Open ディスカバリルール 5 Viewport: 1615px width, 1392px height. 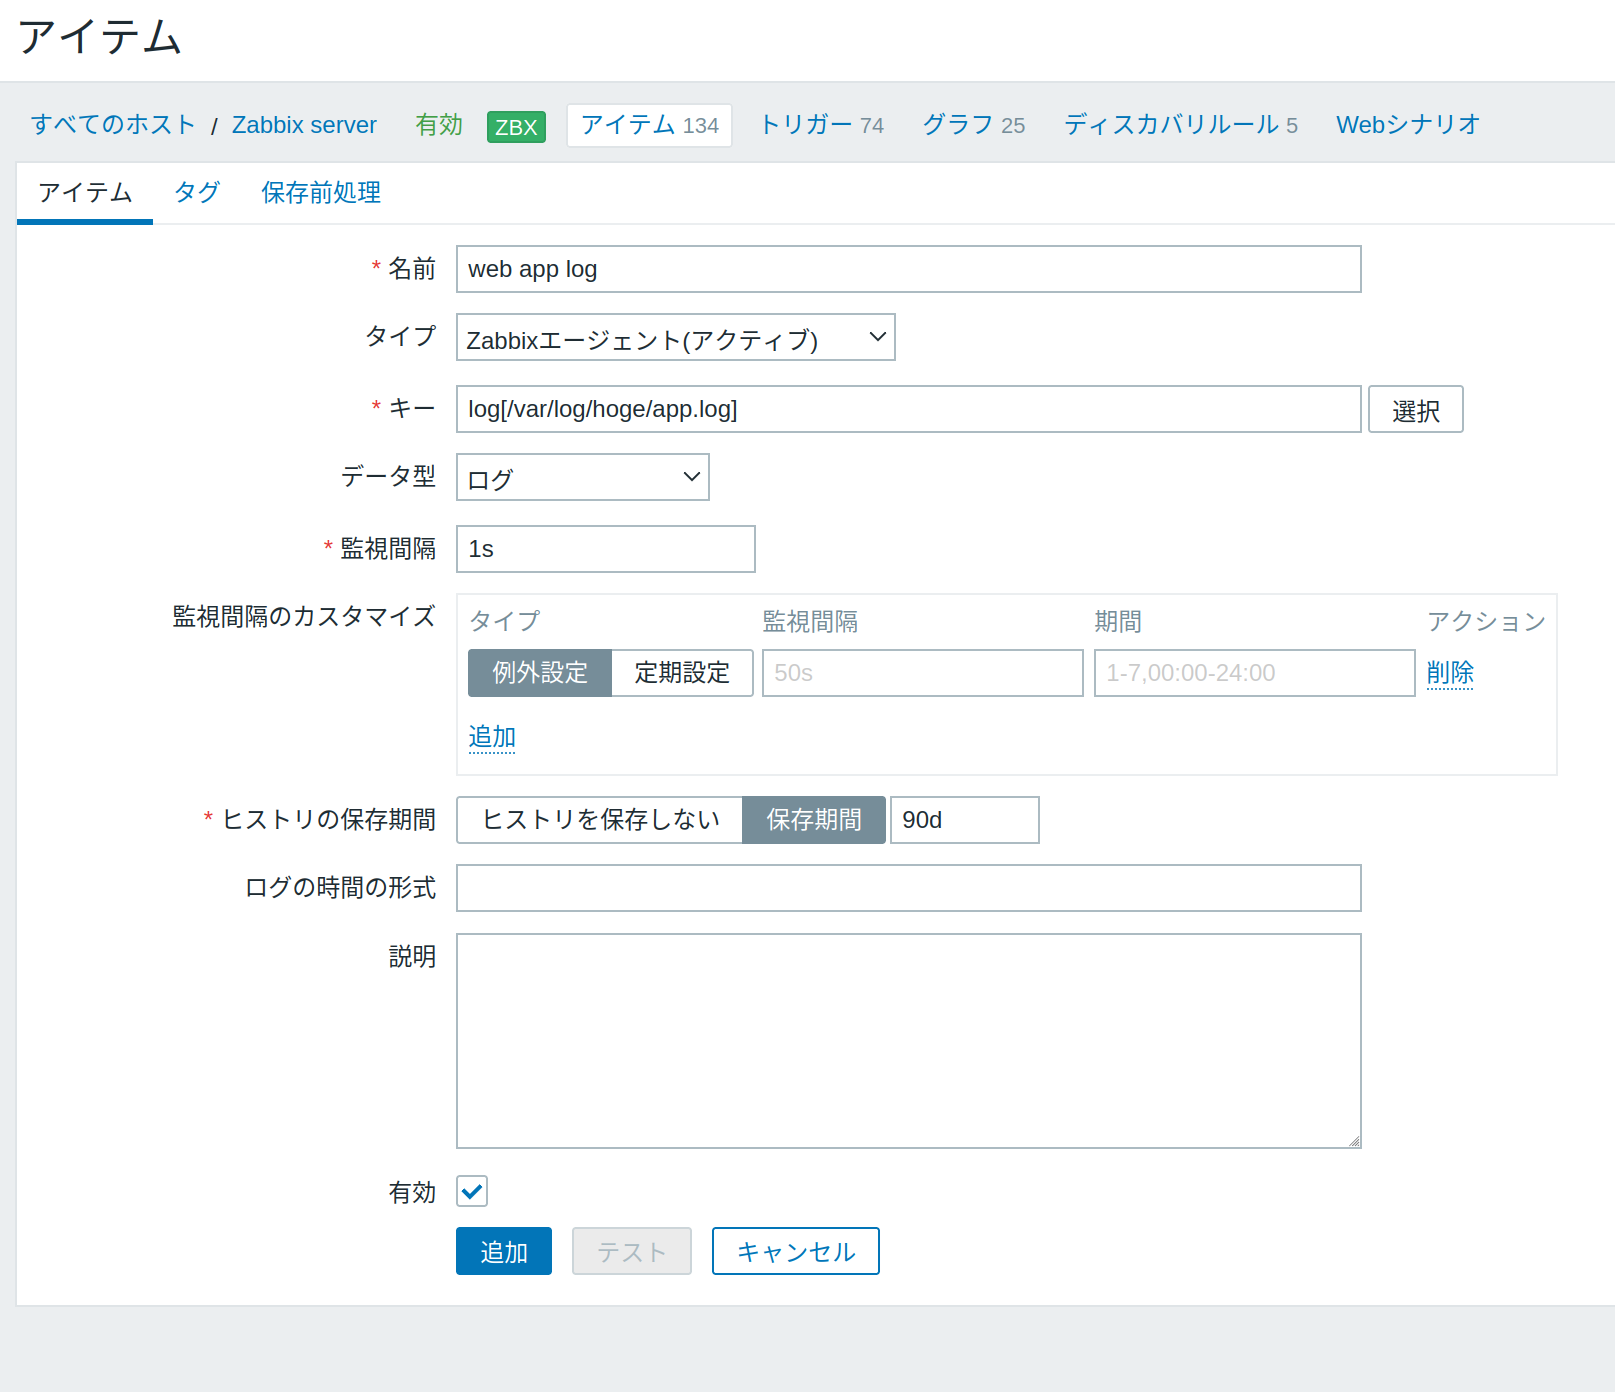(1179, 124)
